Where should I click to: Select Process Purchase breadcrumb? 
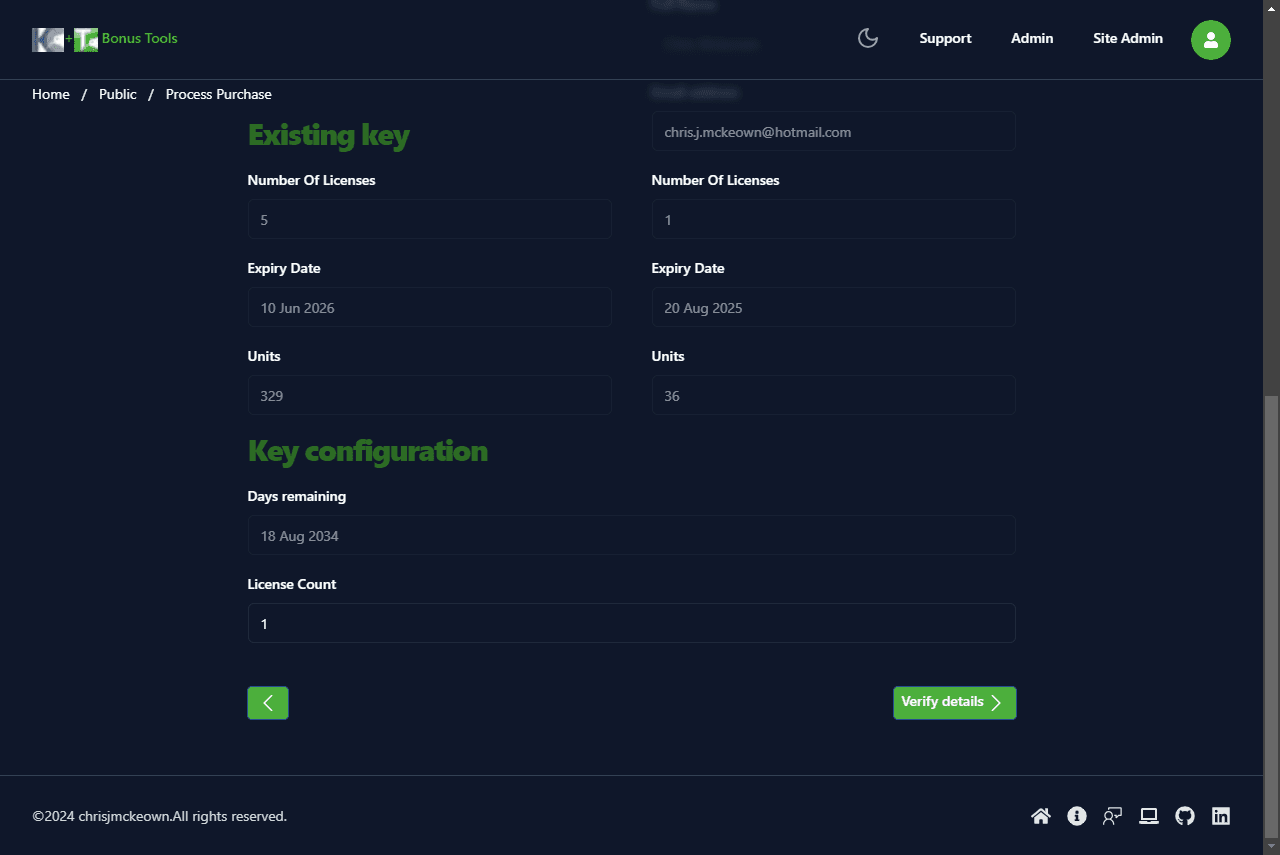tap(218, 94)
